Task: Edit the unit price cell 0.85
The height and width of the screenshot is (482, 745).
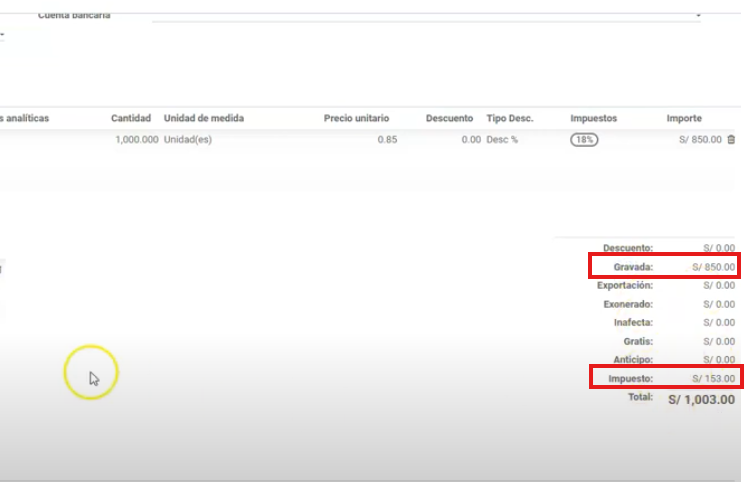Action: tap(387, 140)
